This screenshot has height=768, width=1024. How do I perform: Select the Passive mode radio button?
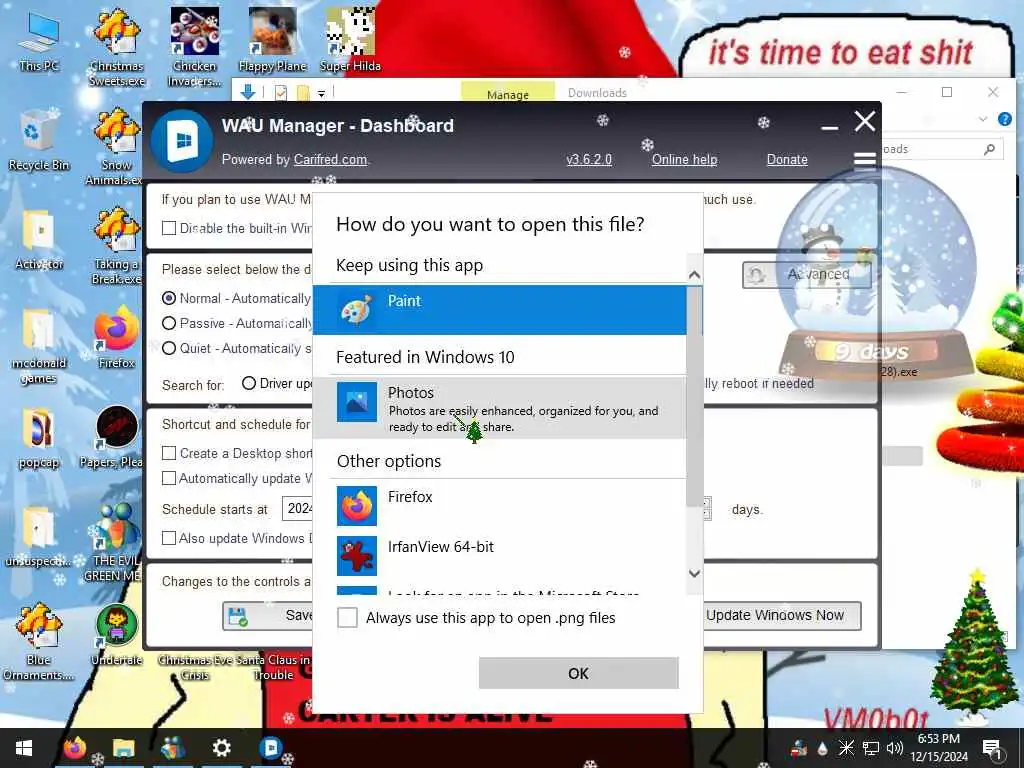click(169, 323)
